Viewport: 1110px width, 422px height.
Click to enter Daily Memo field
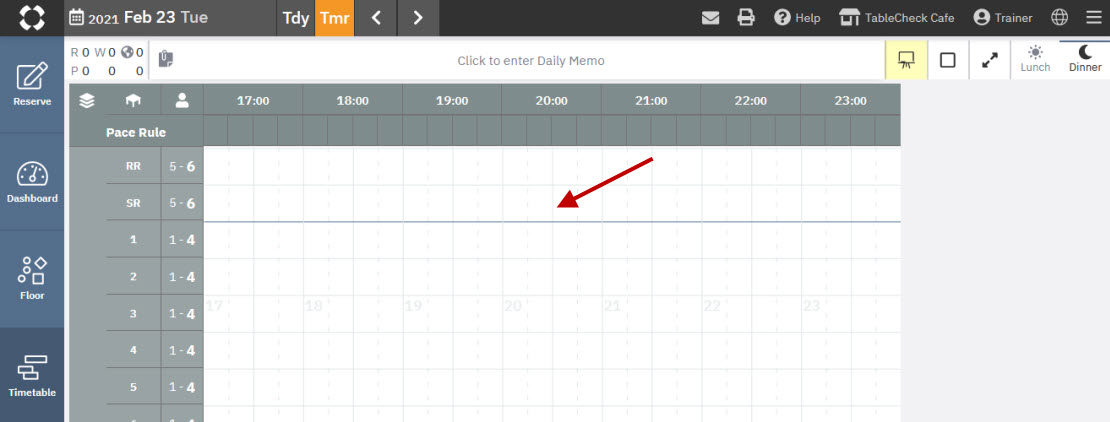click(531, 61)
